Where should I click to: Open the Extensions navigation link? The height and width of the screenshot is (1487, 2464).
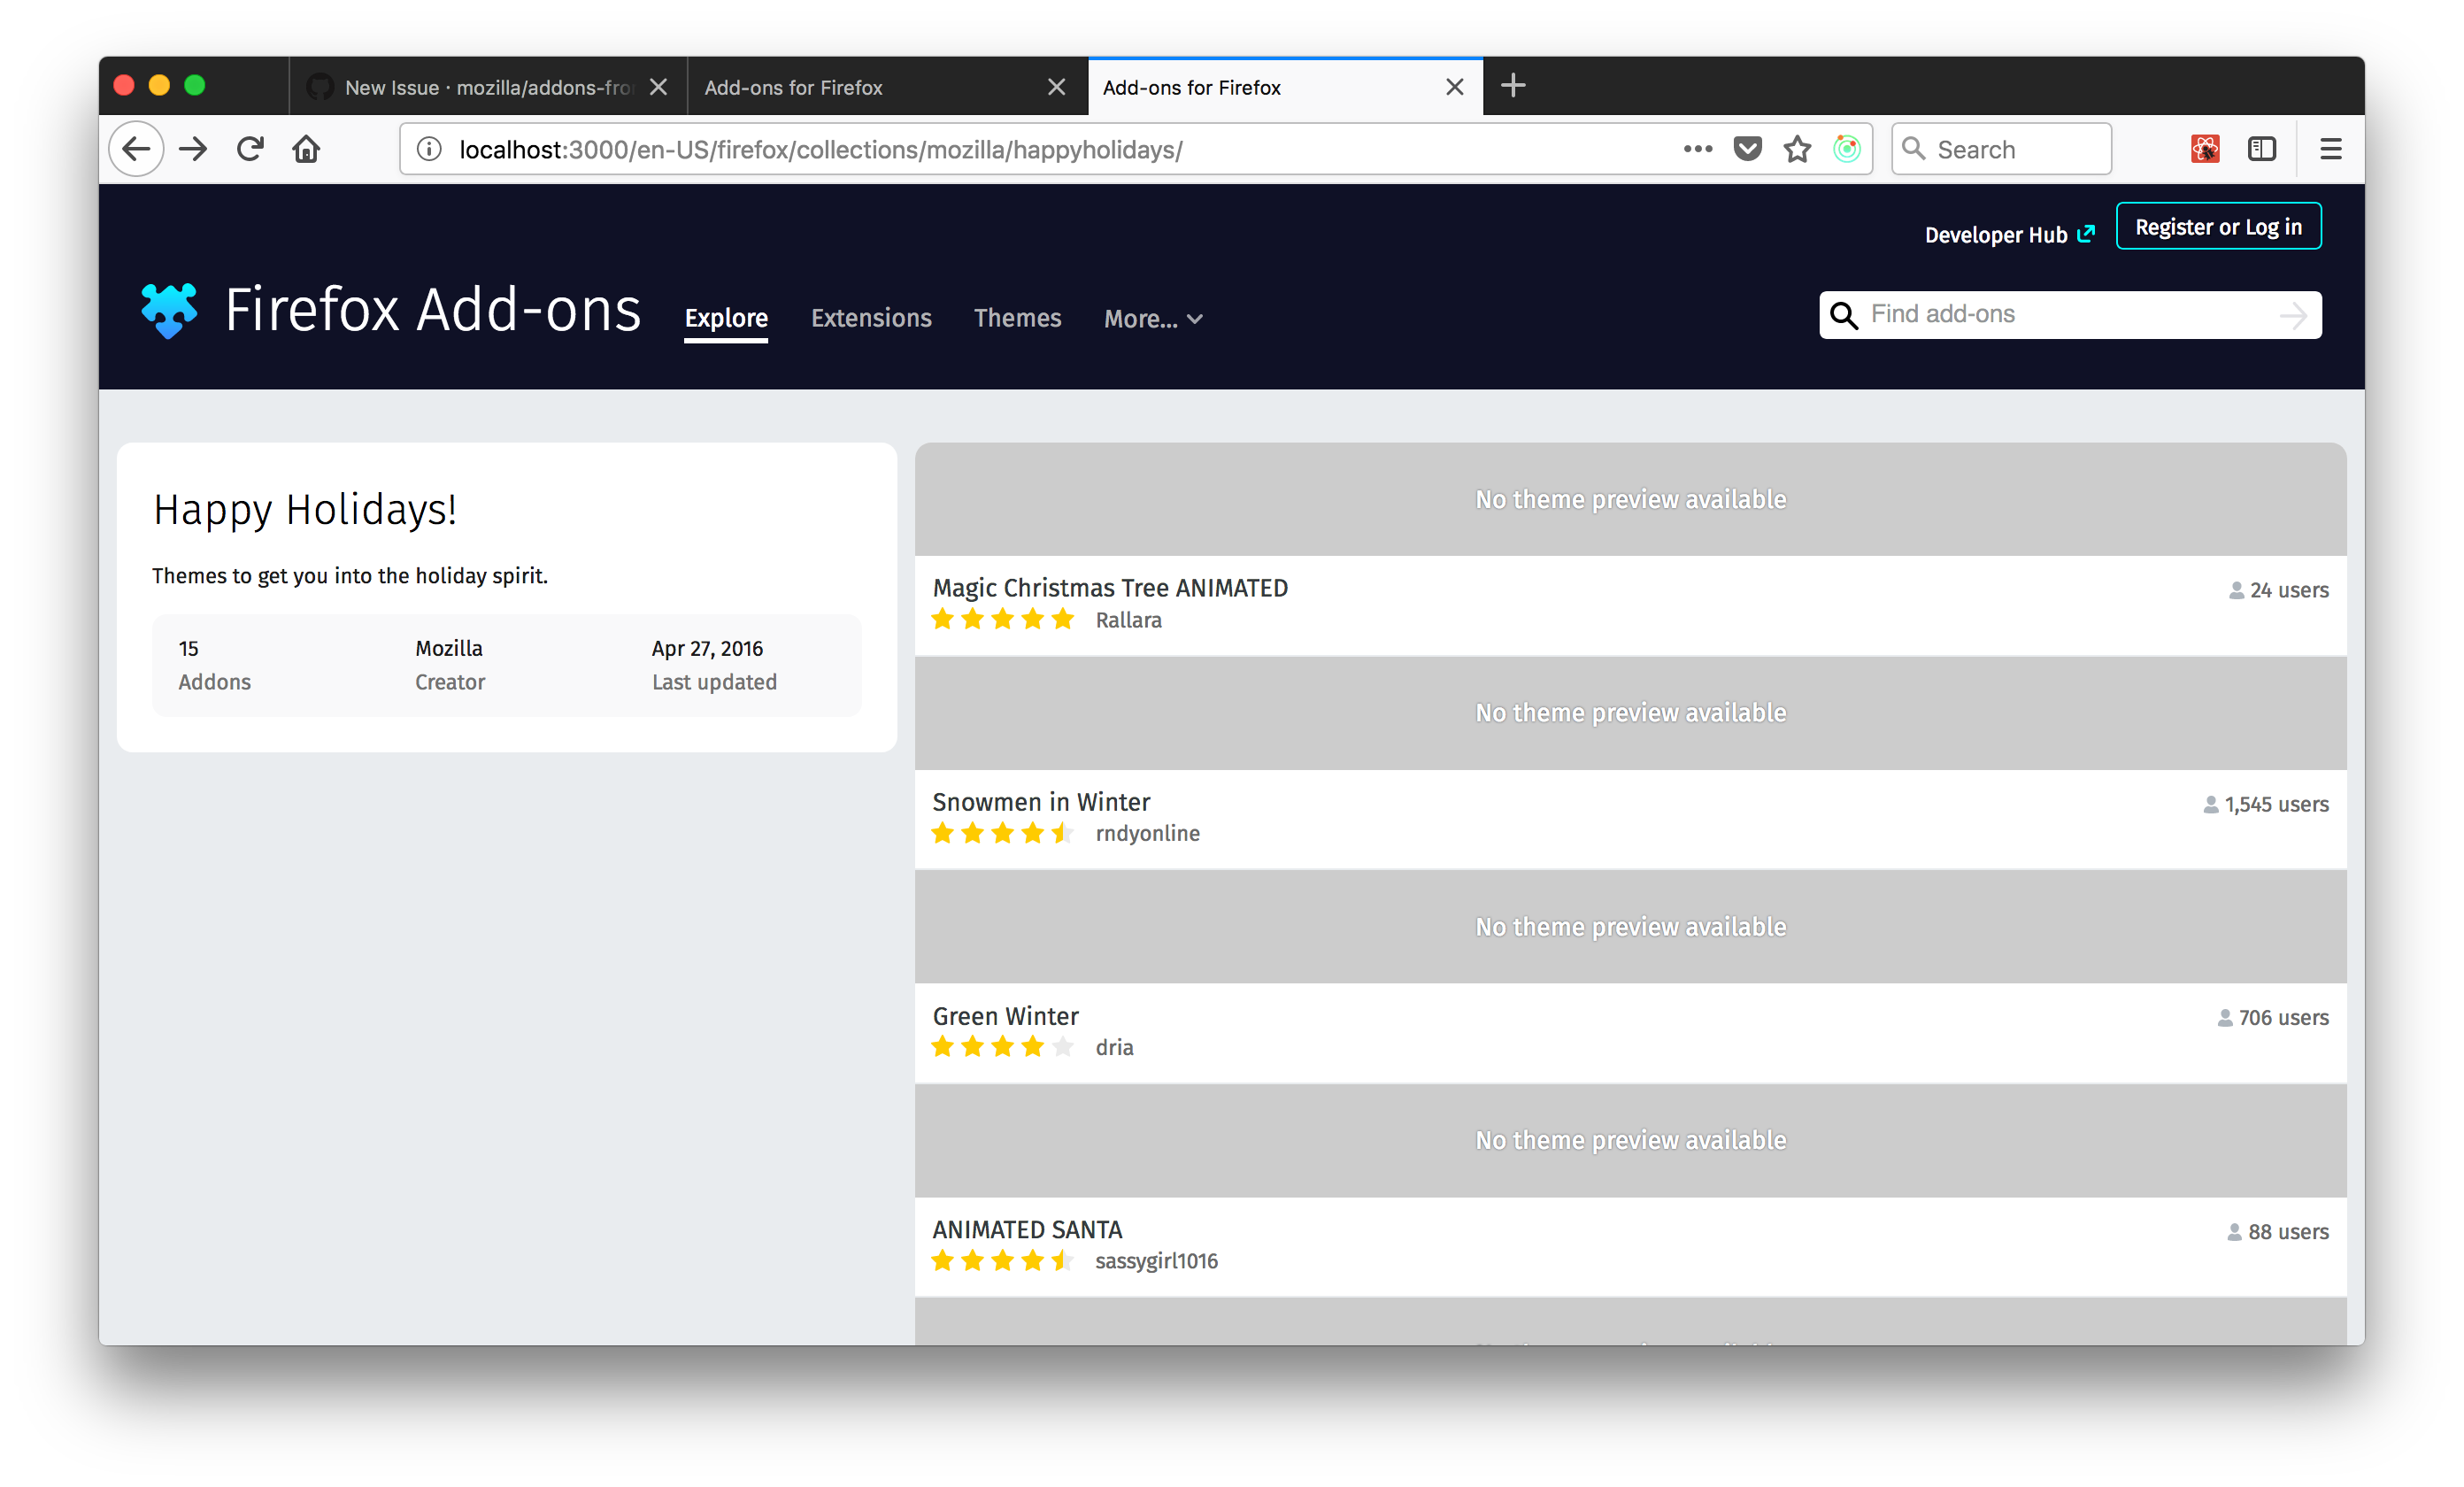pos(870,318)
